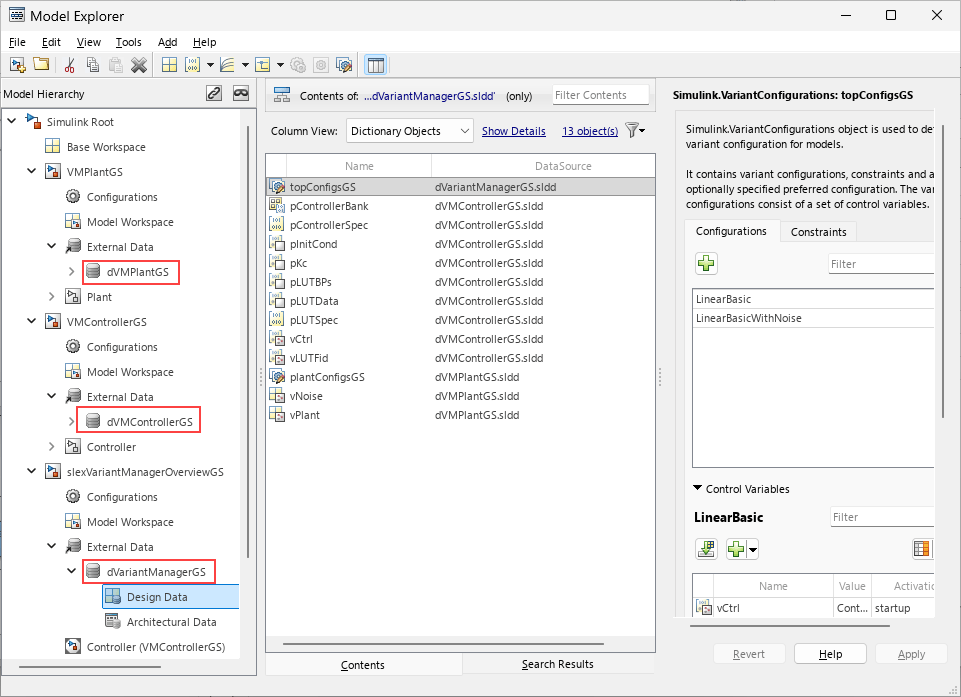Open the View menu
Viewport: 961px width, 697px height.
(88, 42)
